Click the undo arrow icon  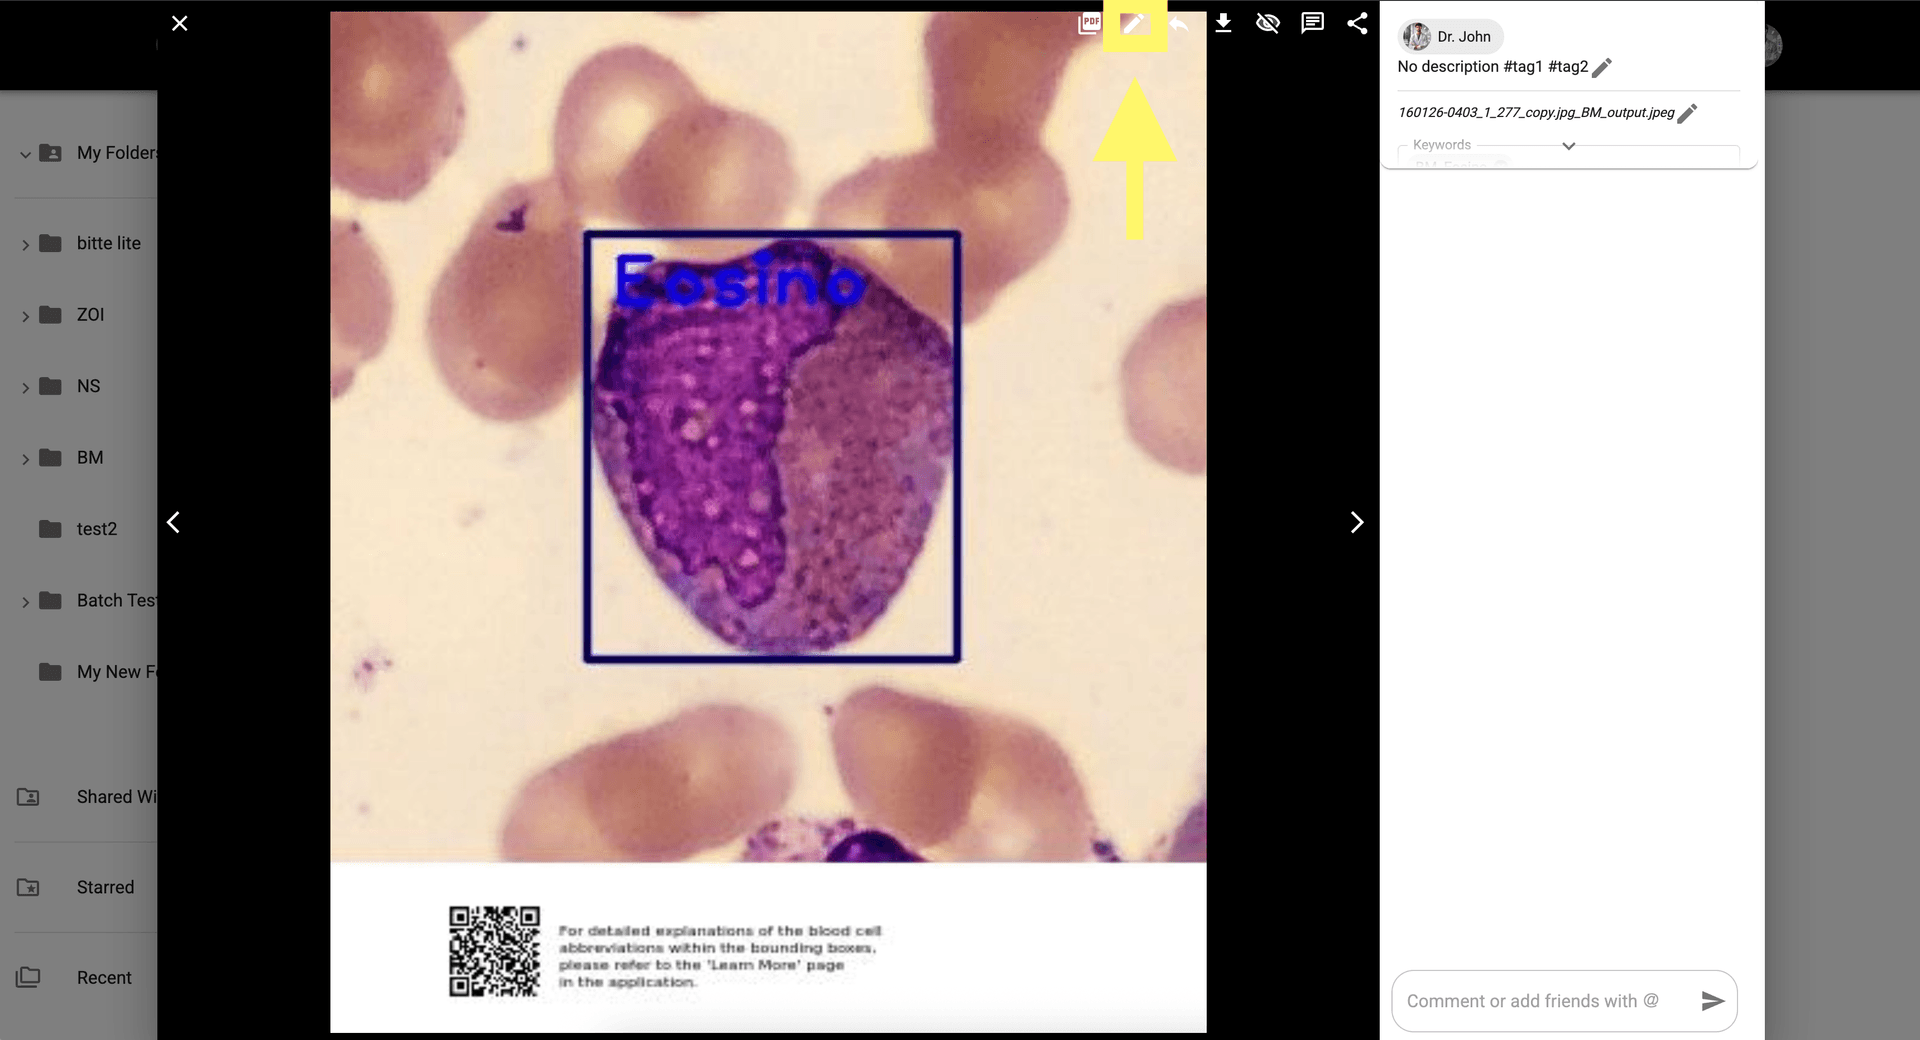click(x=1179, y=24)
